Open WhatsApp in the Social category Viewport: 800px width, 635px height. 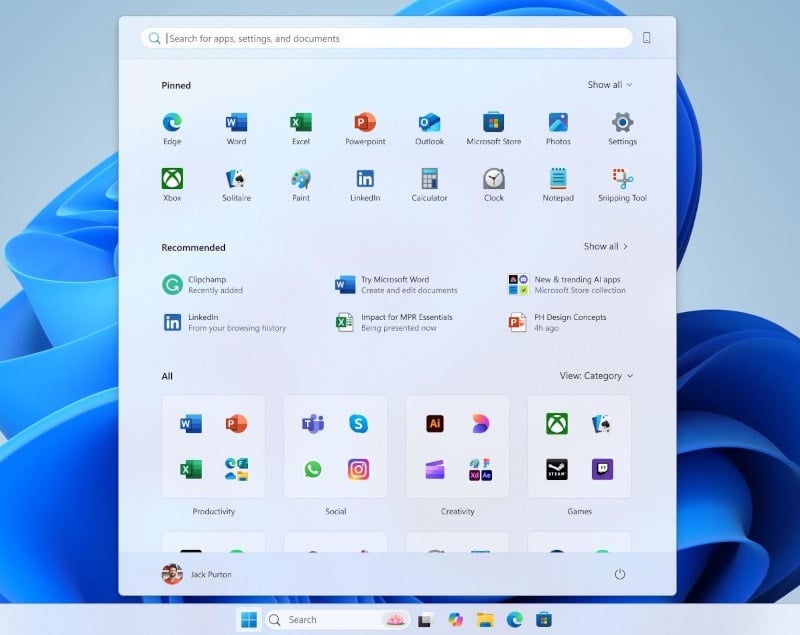(x=313, y=469)
